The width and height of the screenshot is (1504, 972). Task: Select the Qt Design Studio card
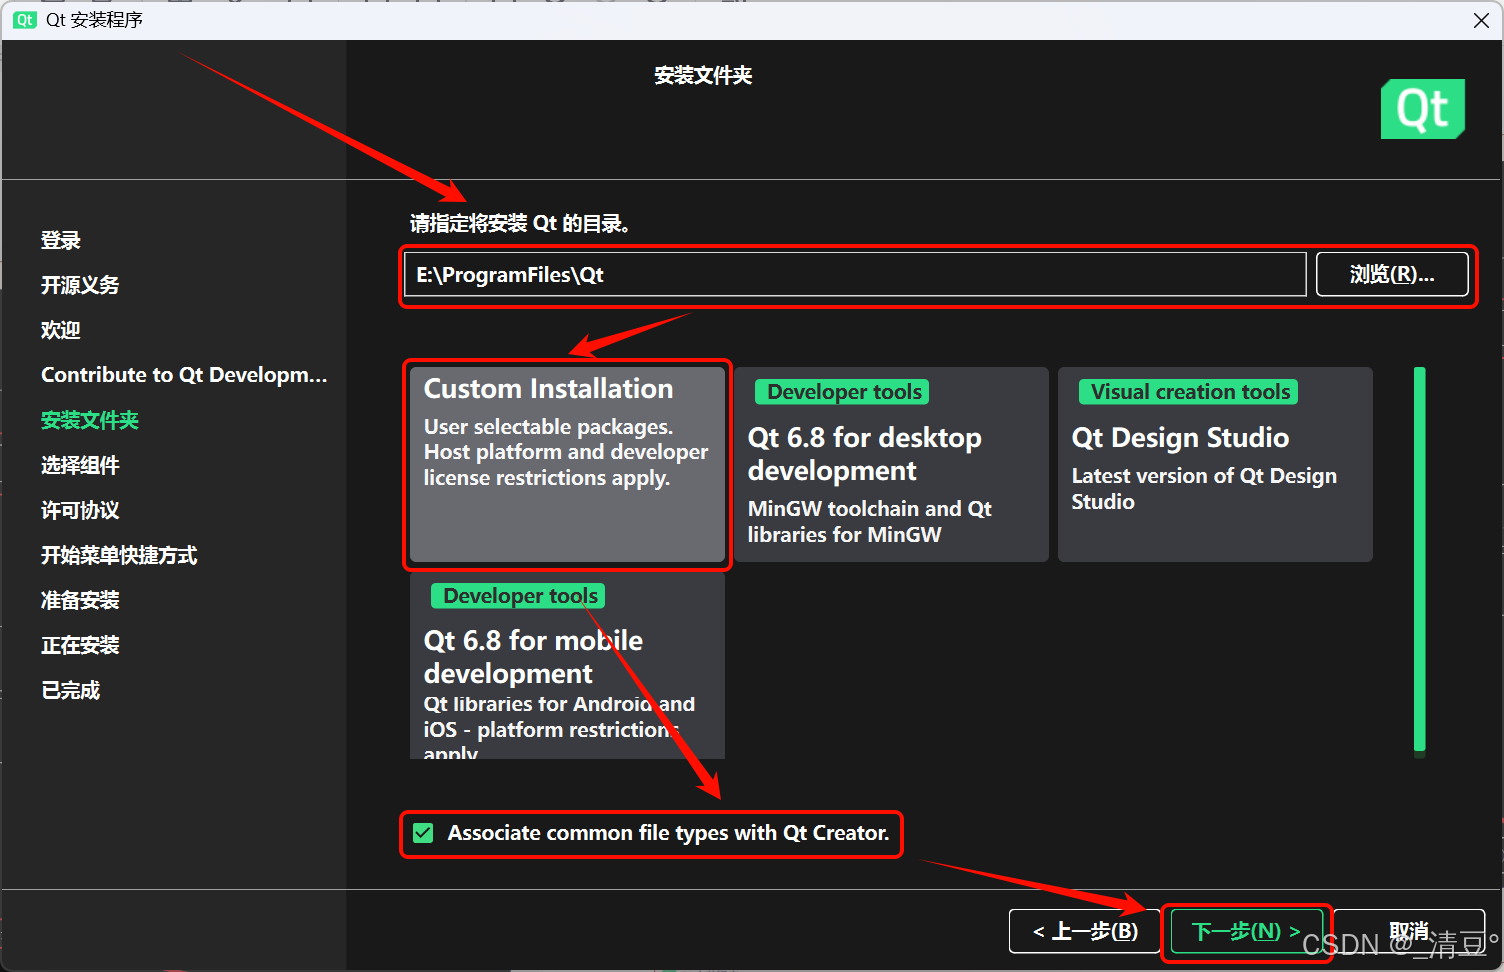[1214, 465]
